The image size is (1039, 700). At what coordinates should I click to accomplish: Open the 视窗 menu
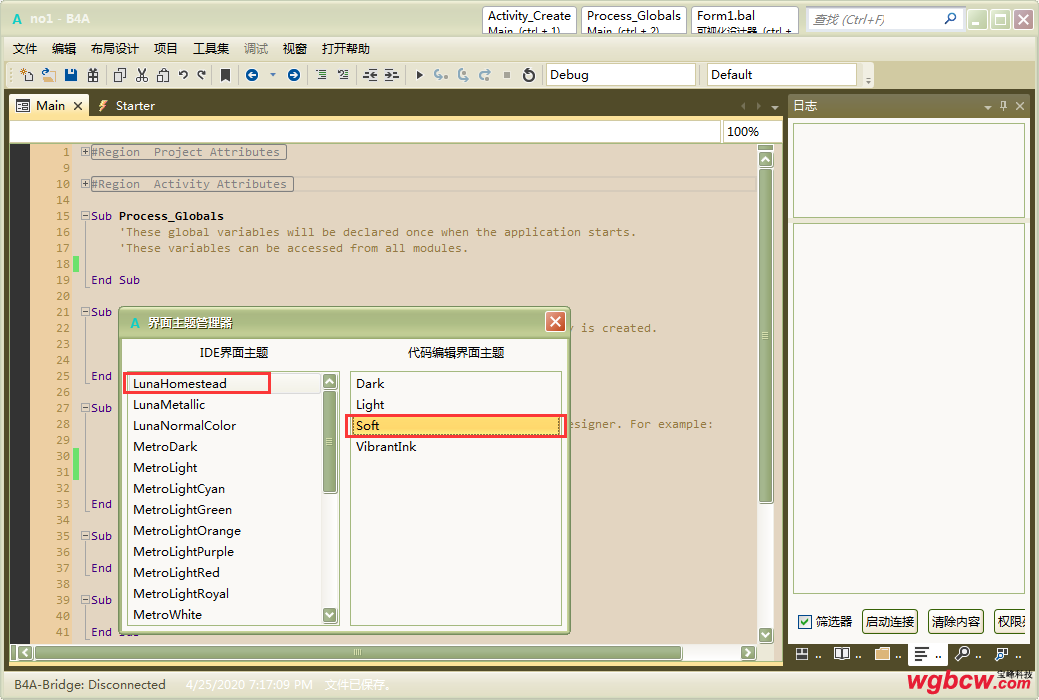[295, 48]
